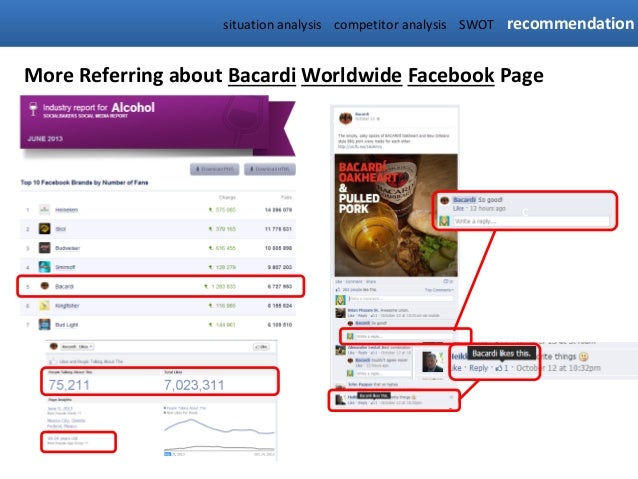638x479 pixels.
Task: Click Like under enlarged 'So good!' reply
Action: (x=458, y=208)
